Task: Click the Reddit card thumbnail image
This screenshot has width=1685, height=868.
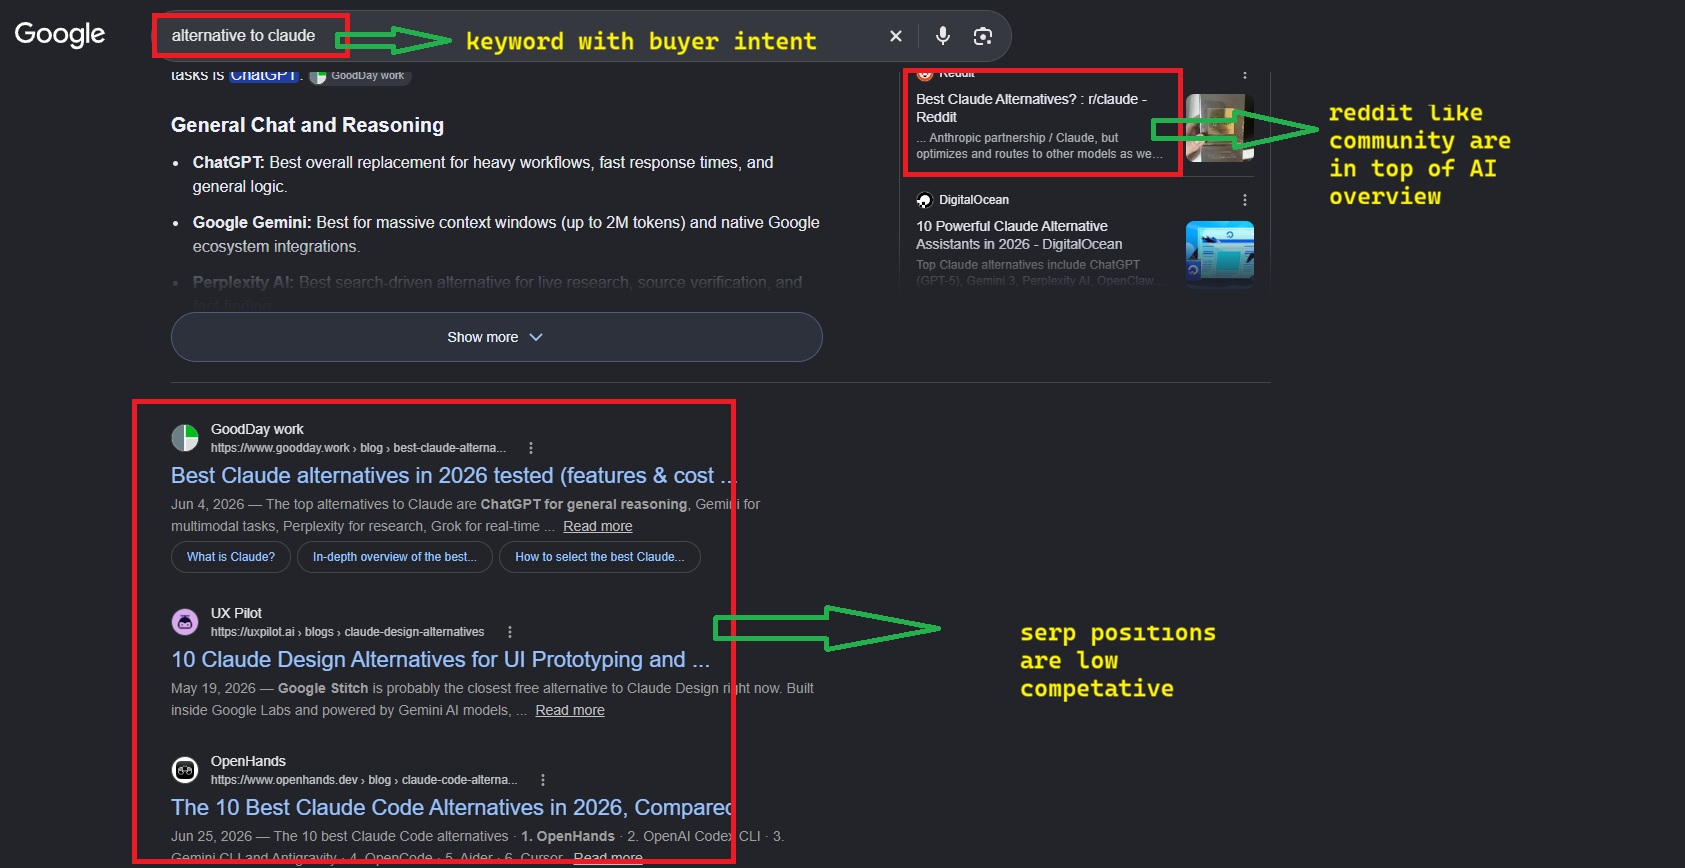Action: [x=1219, y=128]
